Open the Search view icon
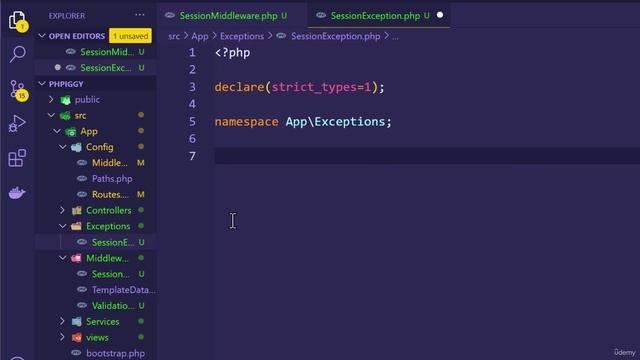This screenshot has width=640, height=360. coord(17,53)
